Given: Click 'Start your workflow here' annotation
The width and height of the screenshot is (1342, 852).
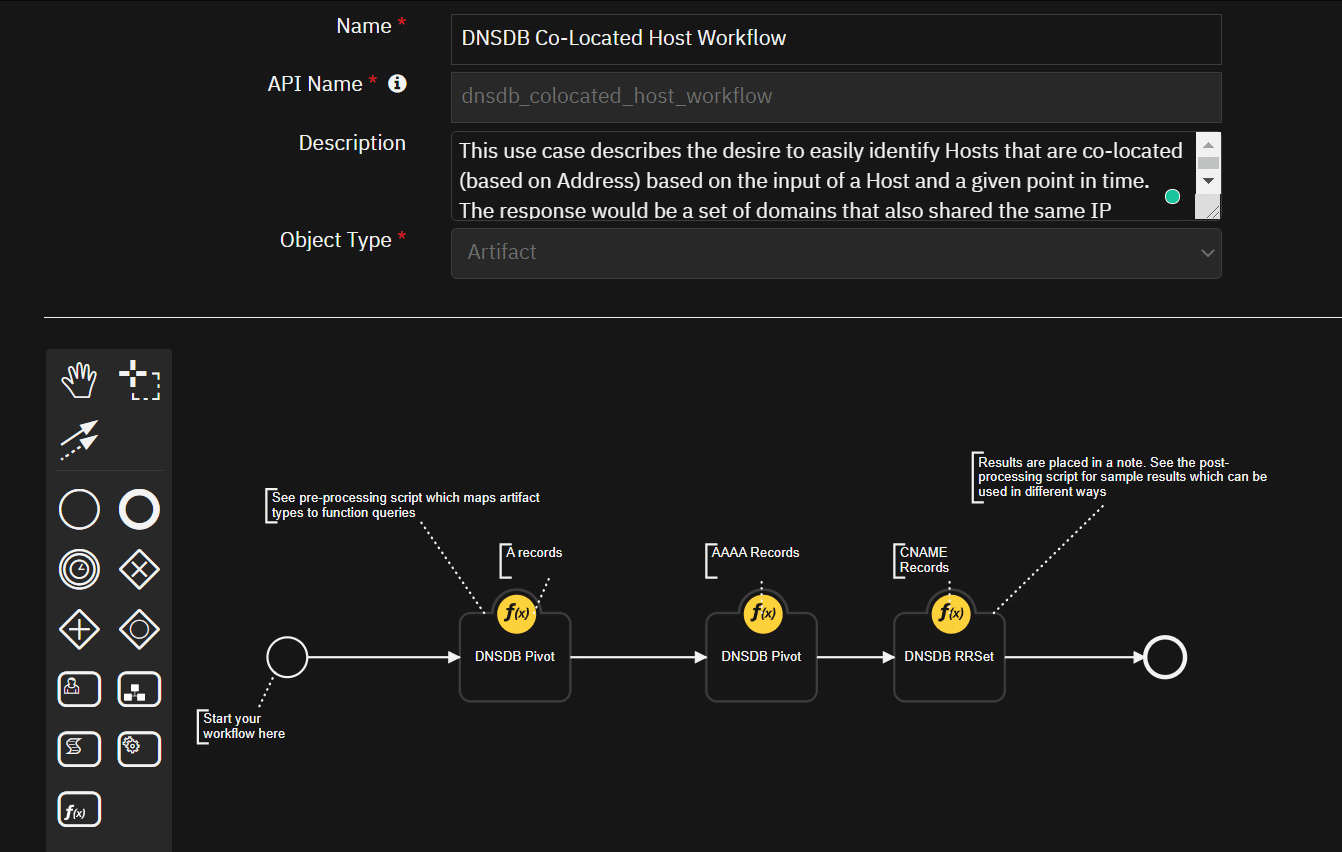Looking at the screenshot, I should point(244,726).
